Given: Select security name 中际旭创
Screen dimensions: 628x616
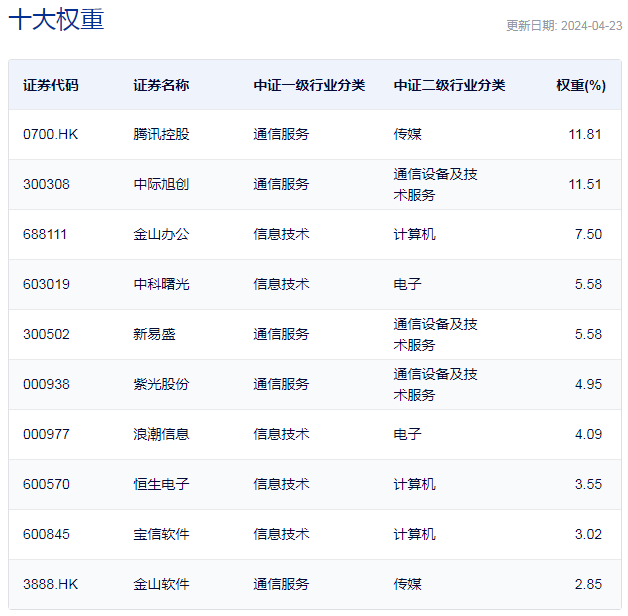Looking at the screenshot, I should [x=161, y=184].
